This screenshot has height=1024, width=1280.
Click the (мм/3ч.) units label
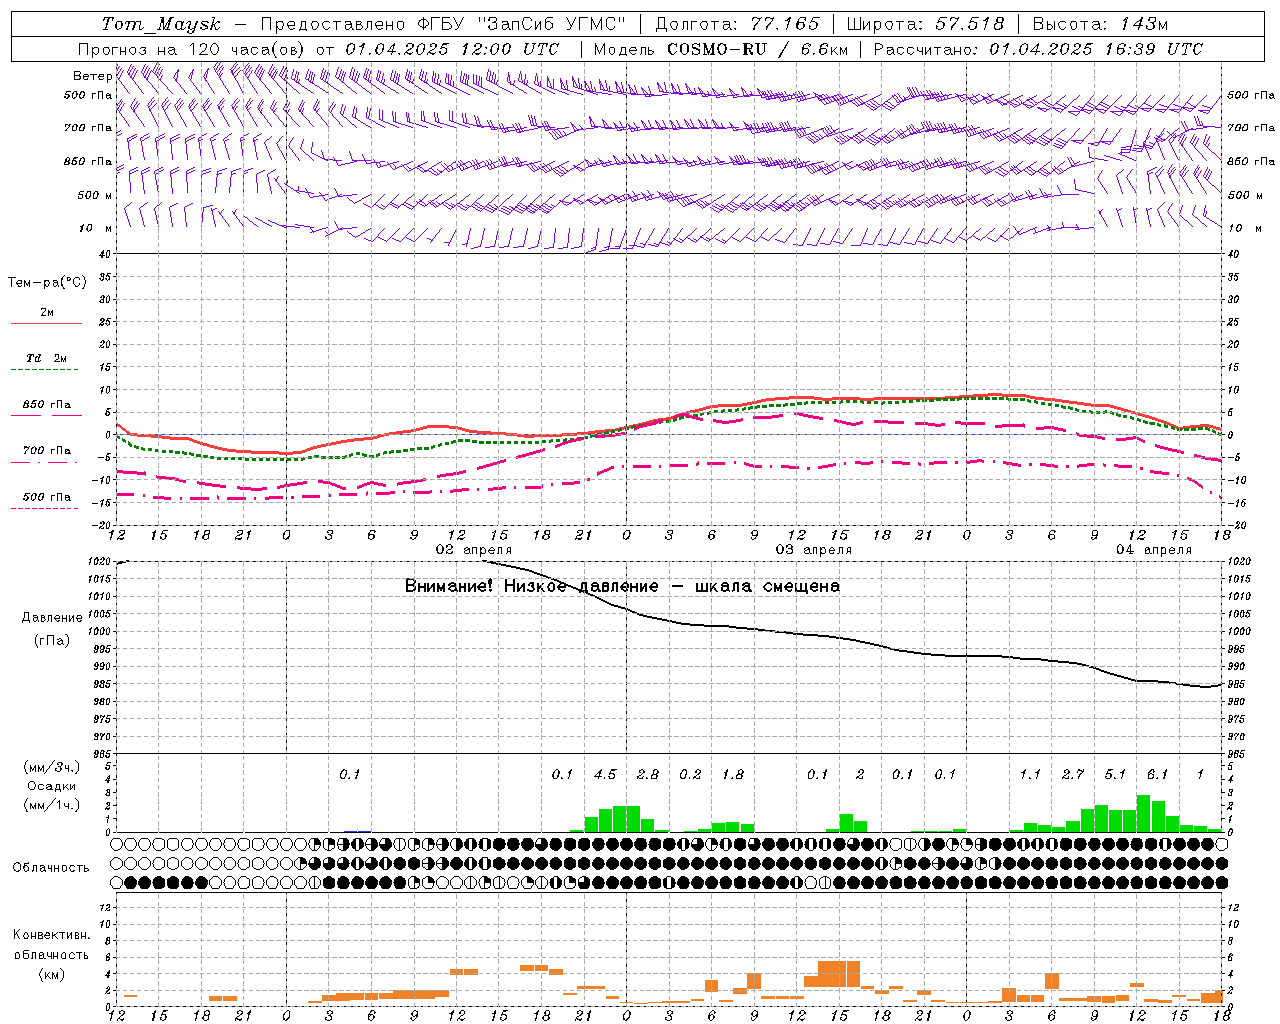pyautogui.click(x=52, y=767)
